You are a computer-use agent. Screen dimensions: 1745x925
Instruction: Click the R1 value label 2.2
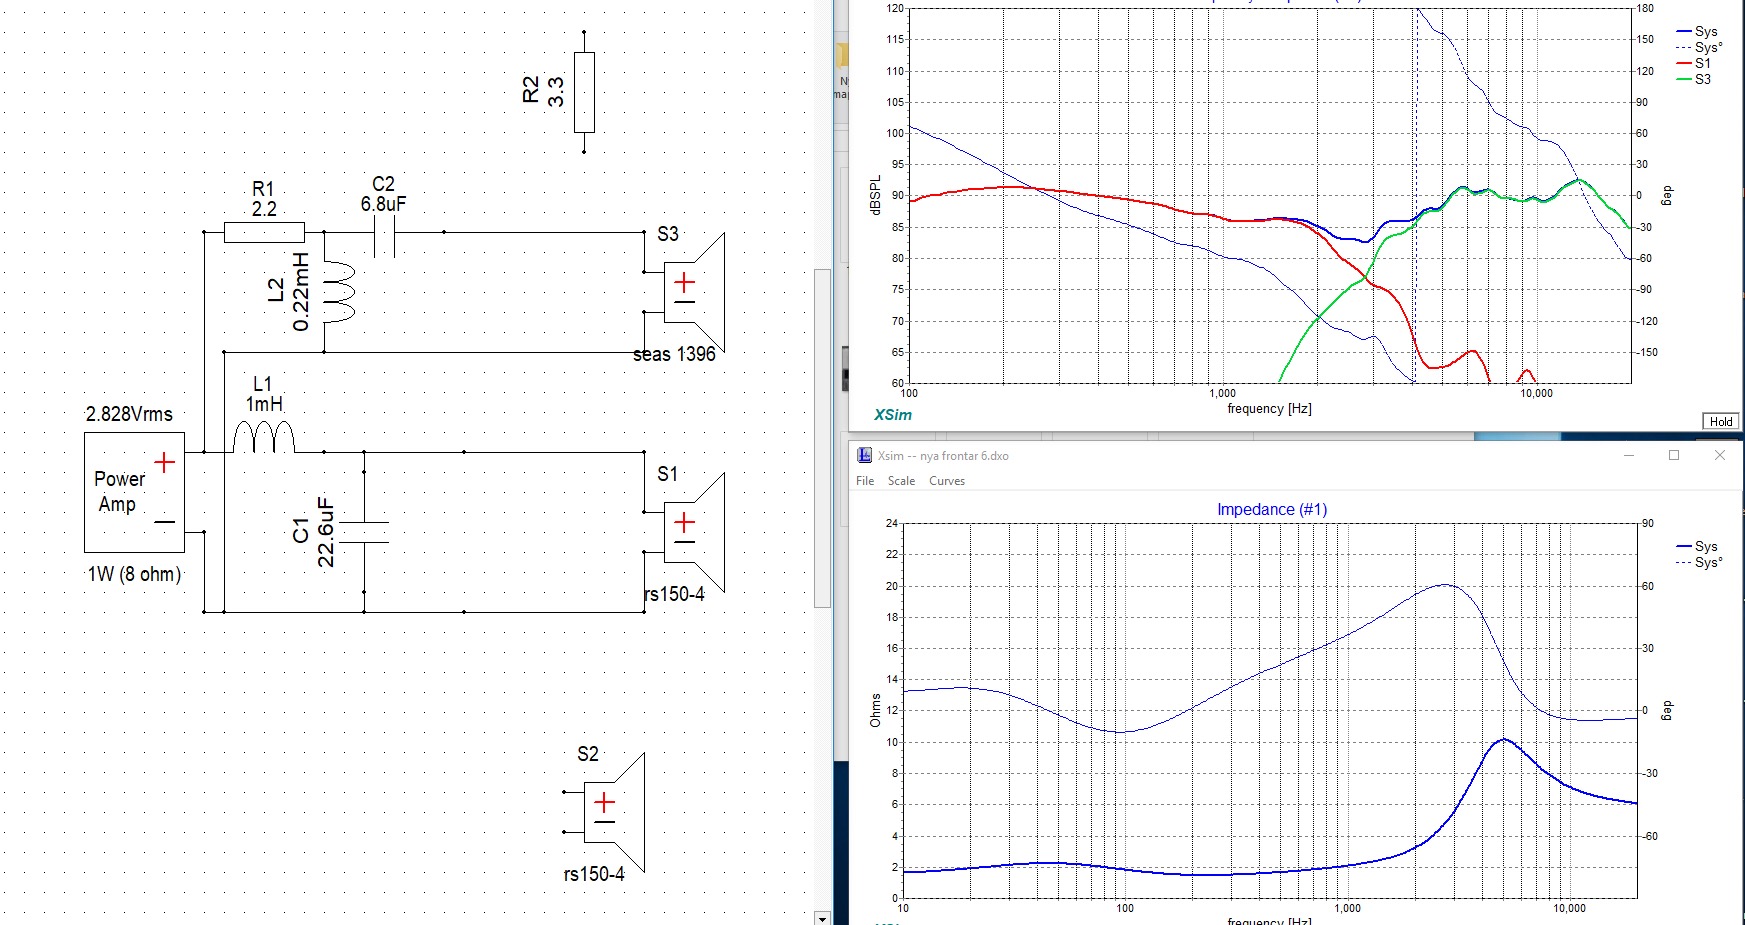pyautogui.click(x=264, y=209)
